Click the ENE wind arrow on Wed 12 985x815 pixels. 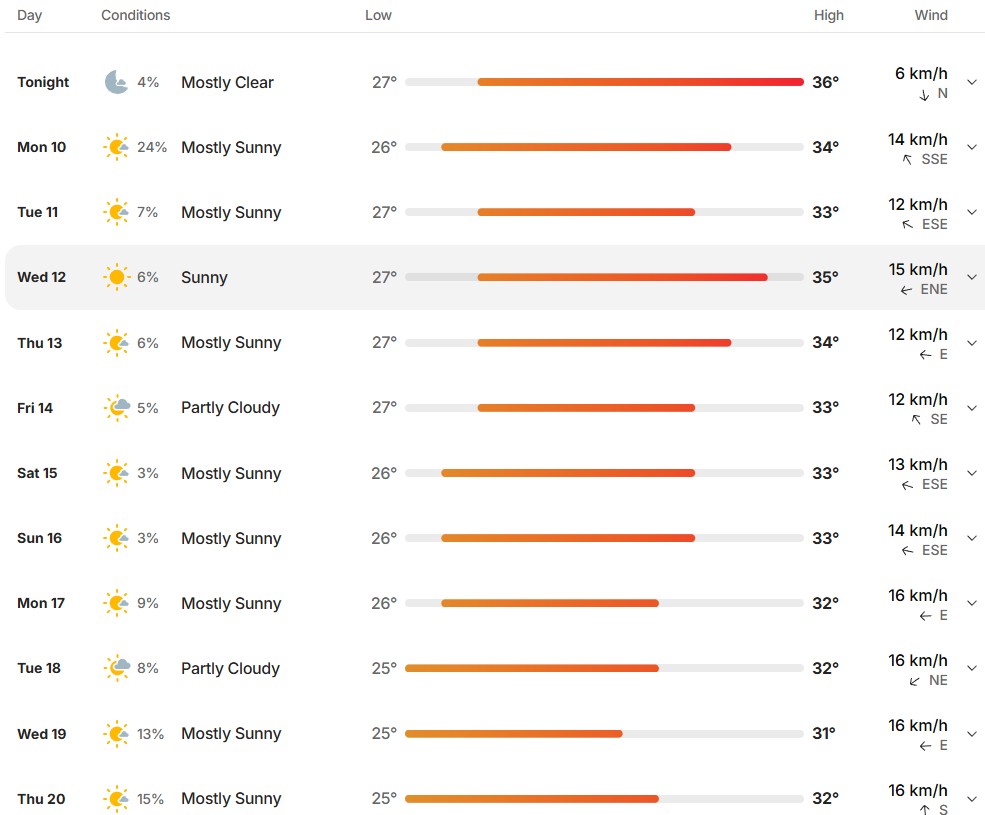tap(906, 290)
